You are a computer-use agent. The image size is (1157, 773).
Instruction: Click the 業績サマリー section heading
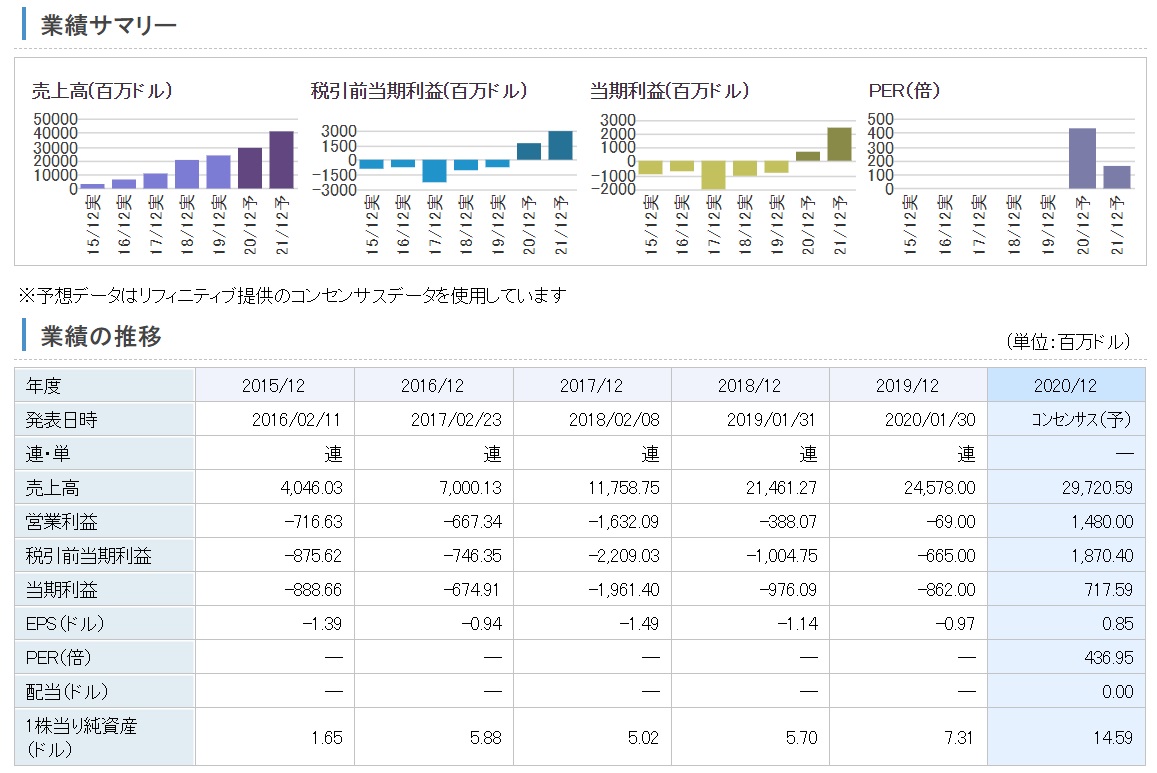[108, 25]
